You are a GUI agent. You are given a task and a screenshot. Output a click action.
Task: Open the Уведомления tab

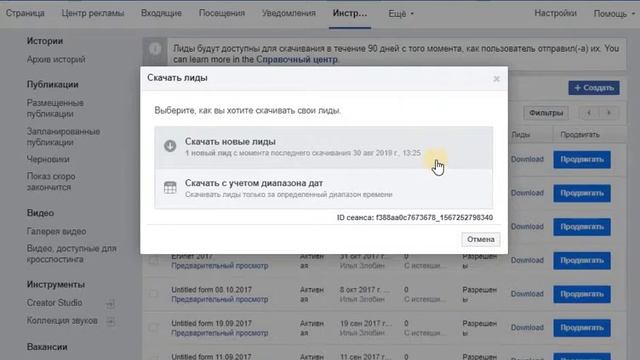coord(289,13)
